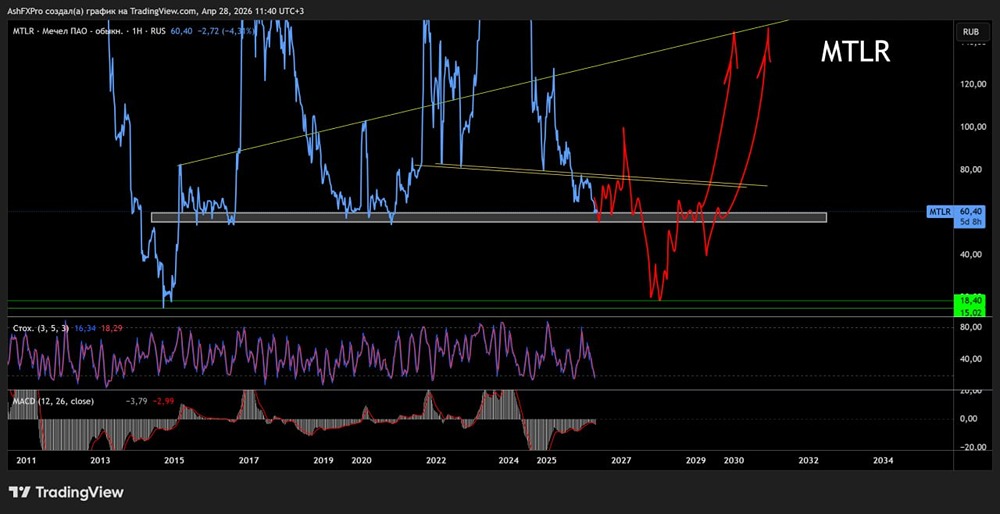The image size is (1000, 514).
Task: Click the 2032 year on time axis
Action: tap(808, 460)
